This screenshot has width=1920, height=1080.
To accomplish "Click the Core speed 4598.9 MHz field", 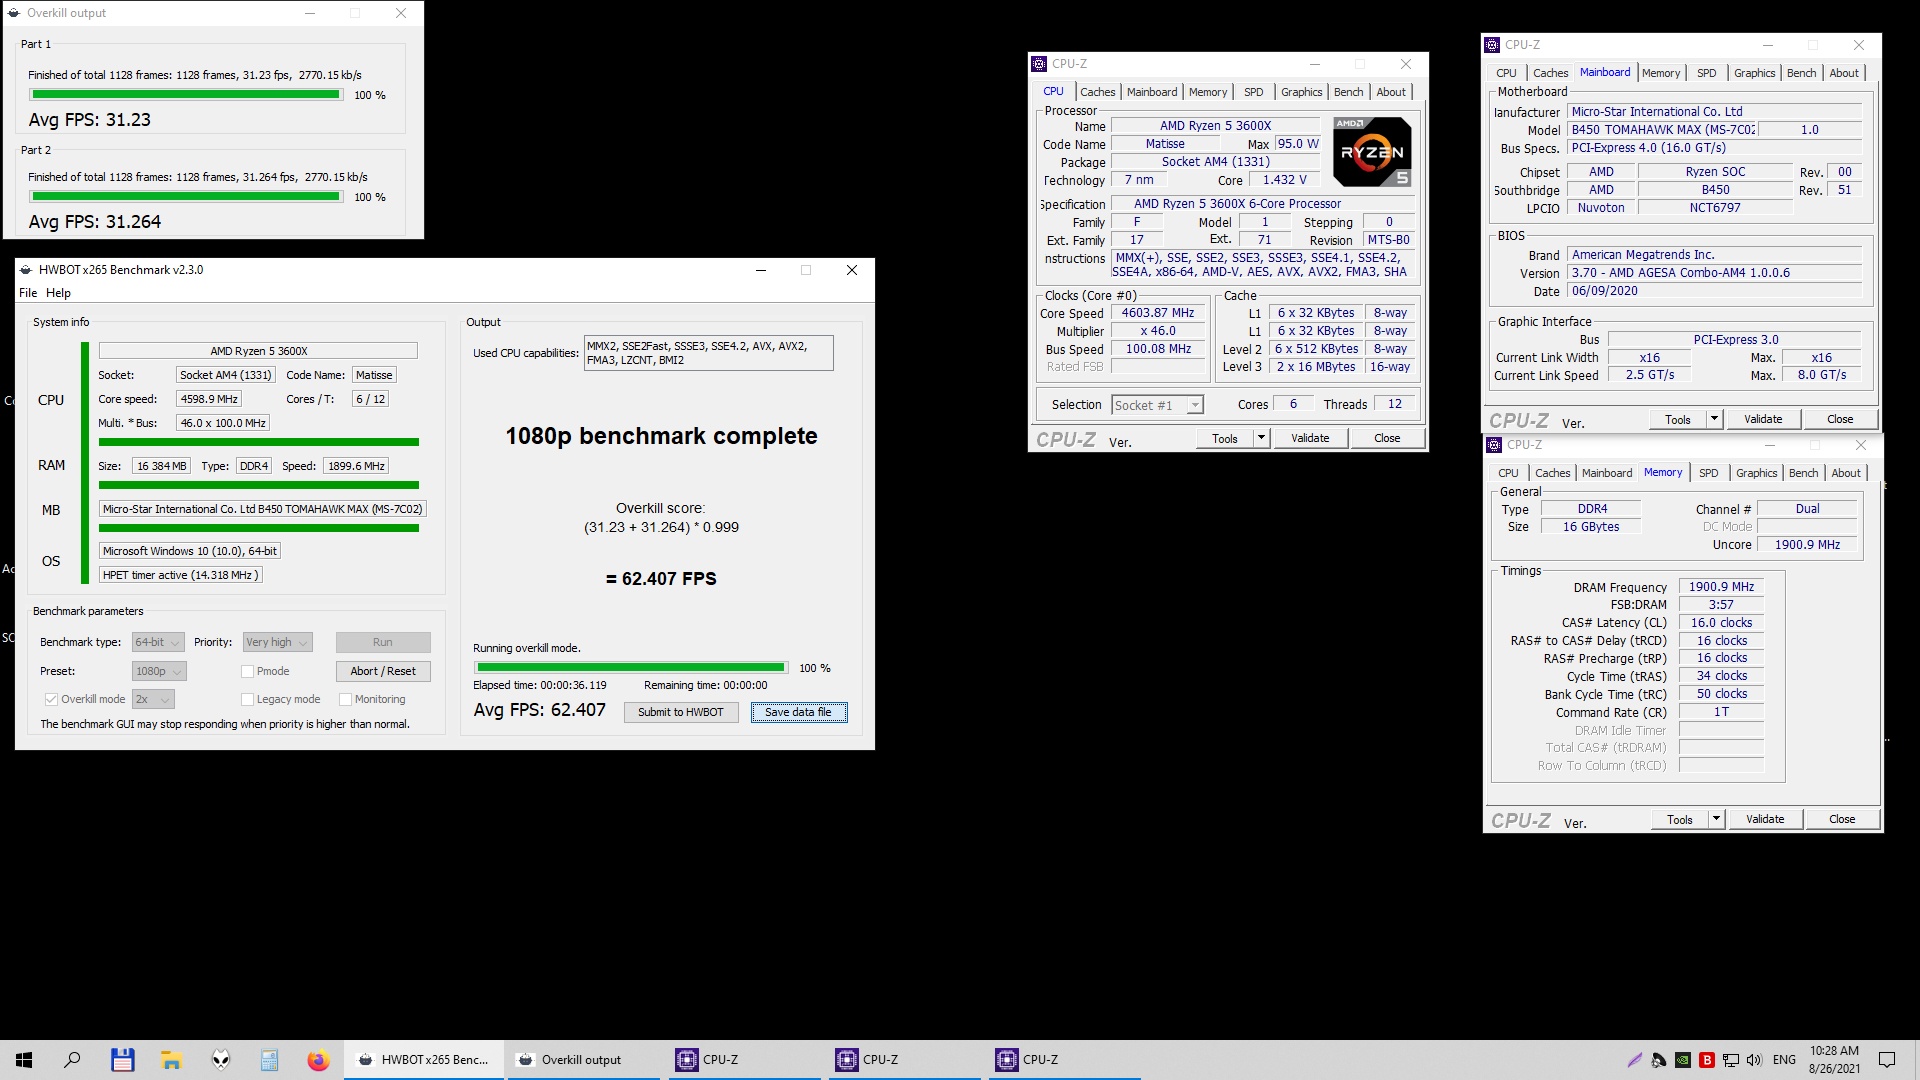I will click(209, 399).
